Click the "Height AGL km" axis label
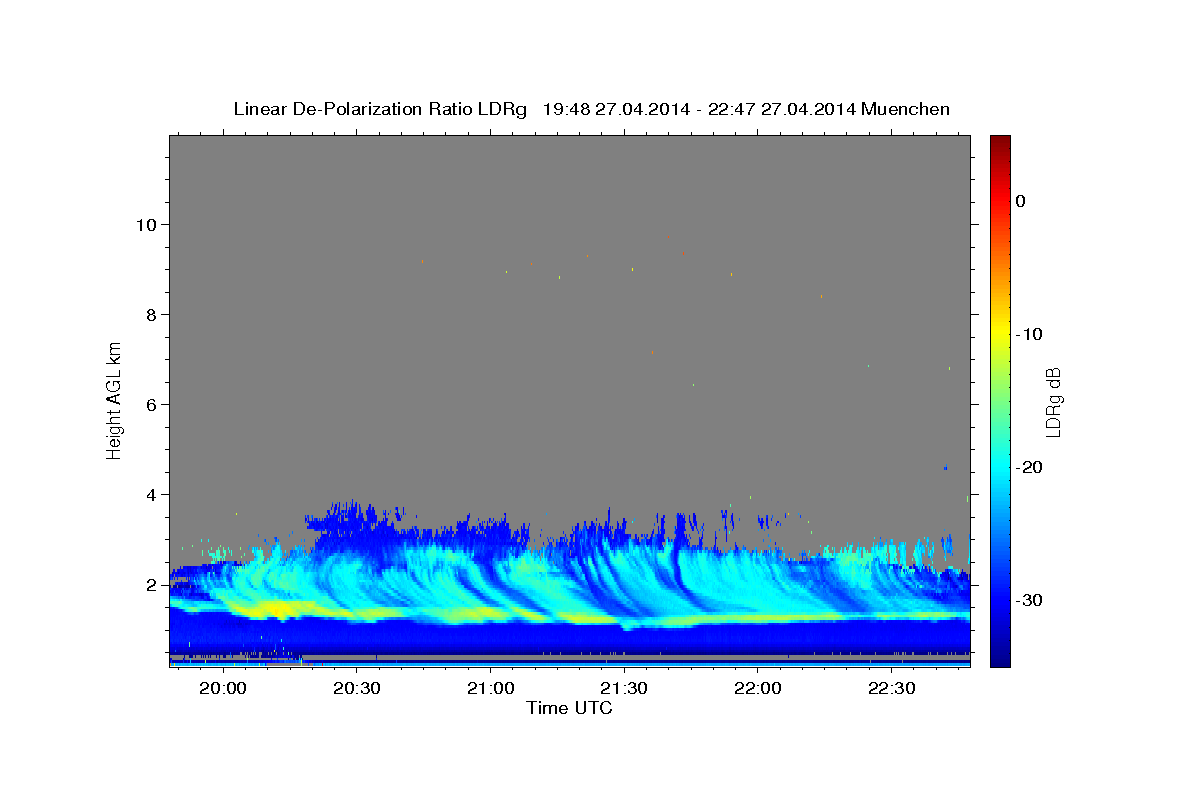This screenshot has height=800, width=1200. [x=114, y=399]
